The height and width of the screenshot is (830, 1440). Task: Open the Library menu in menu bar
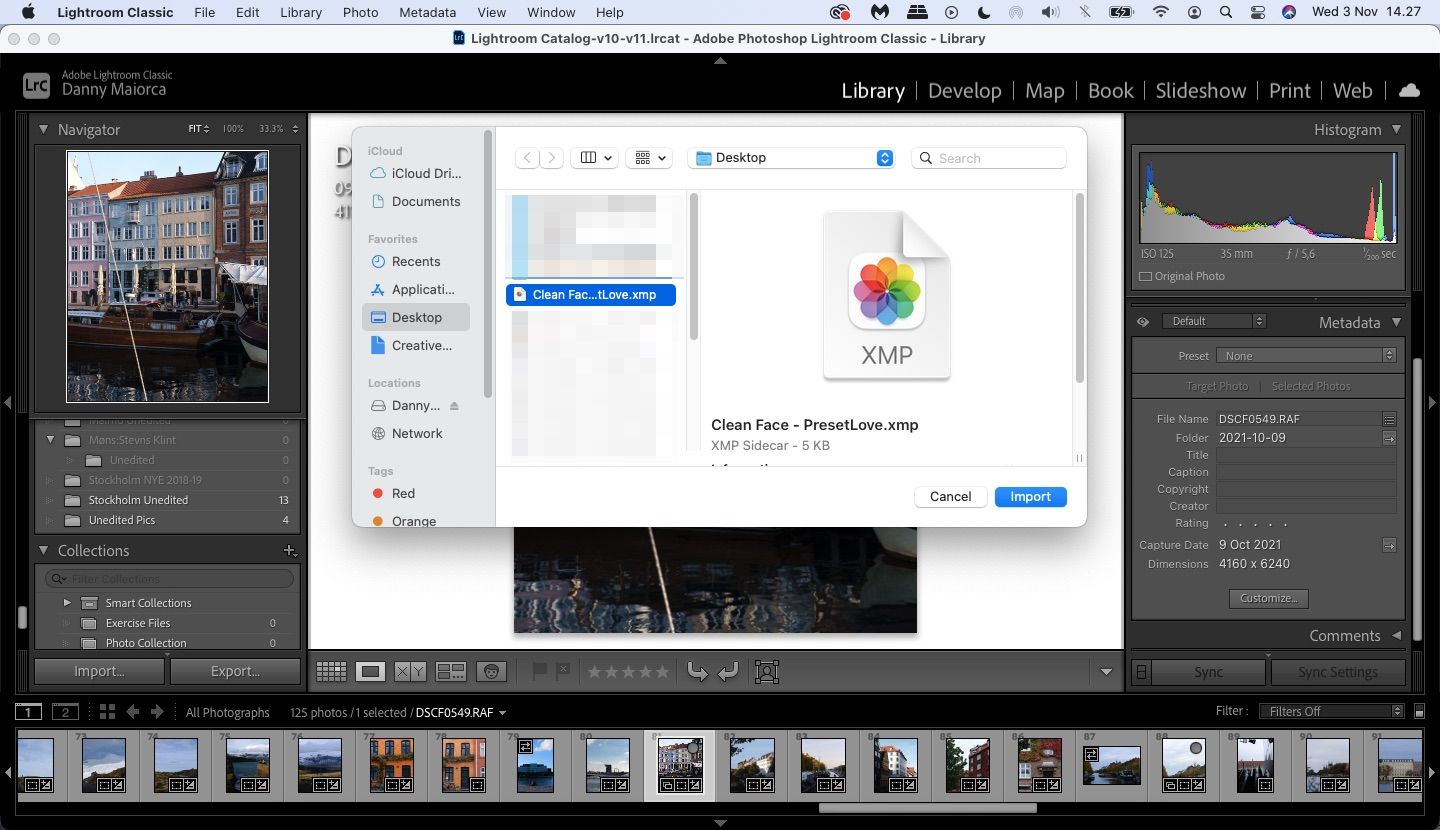300,12
